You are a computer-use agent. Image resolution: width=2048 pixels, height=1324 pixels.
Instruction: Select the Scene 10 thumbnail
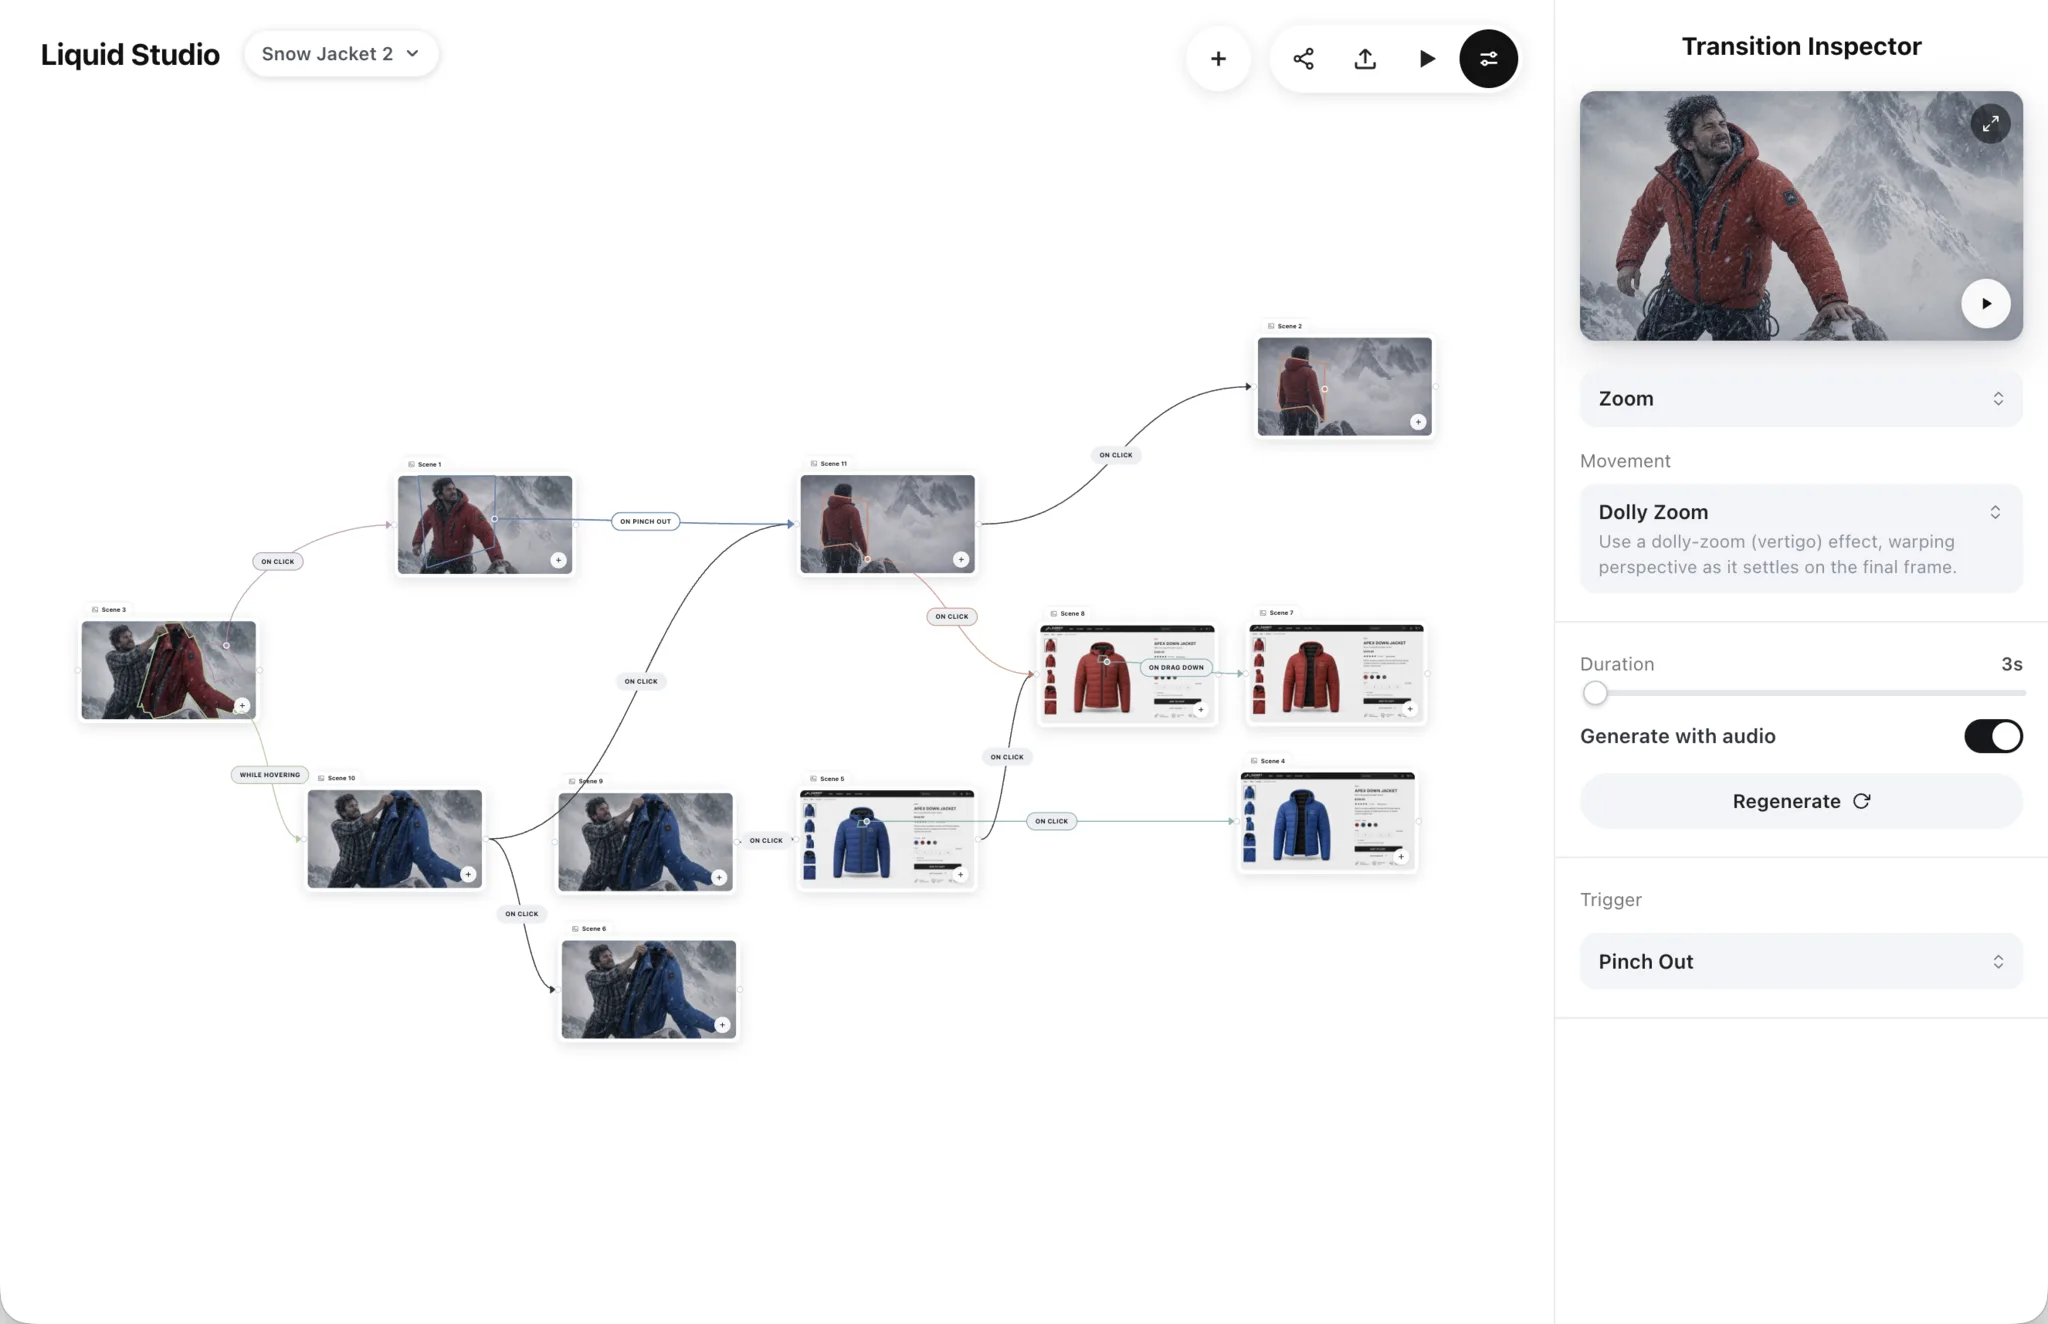click(x=394, y=839)
